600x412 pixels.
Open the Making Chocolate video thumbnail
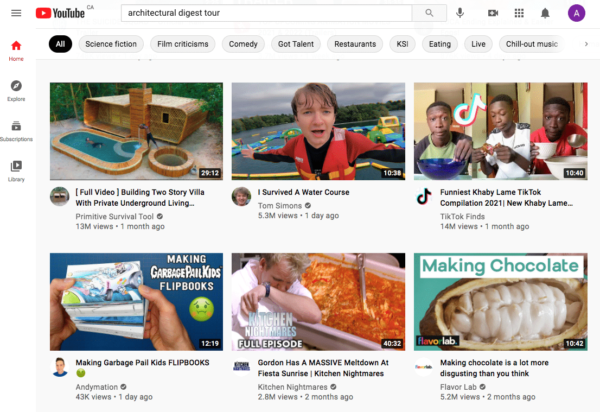click(x=501, y=302)
